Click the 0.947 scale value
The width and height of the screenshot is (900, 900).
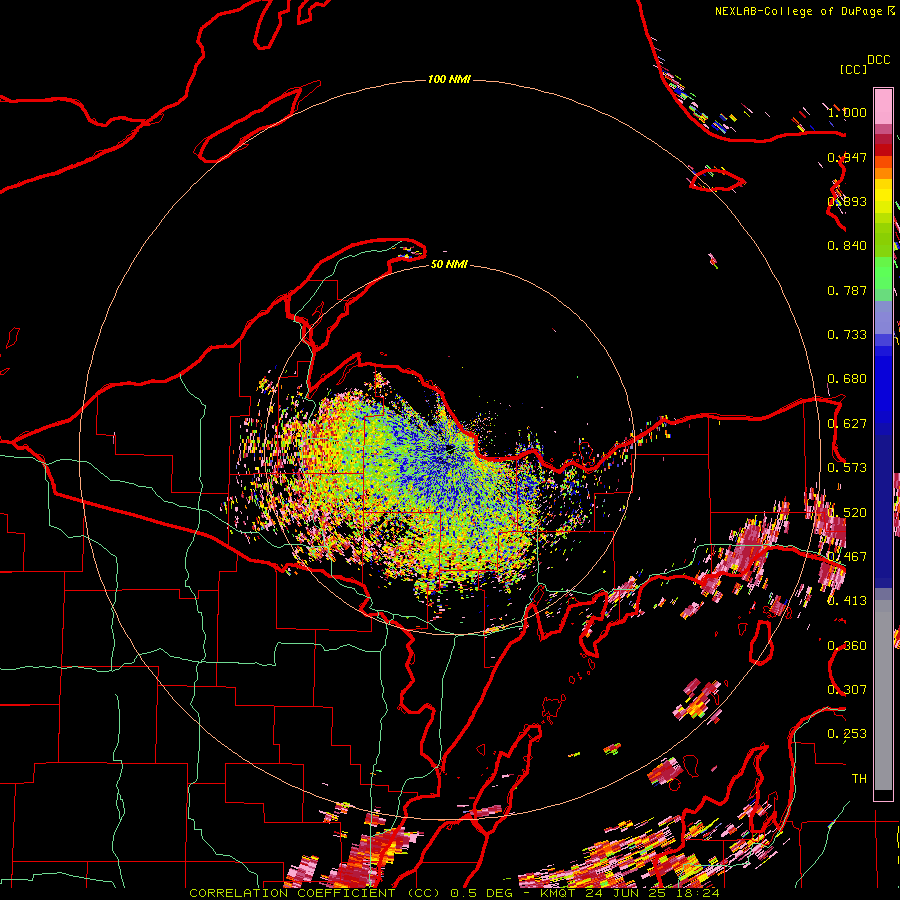tap(847, 157)
